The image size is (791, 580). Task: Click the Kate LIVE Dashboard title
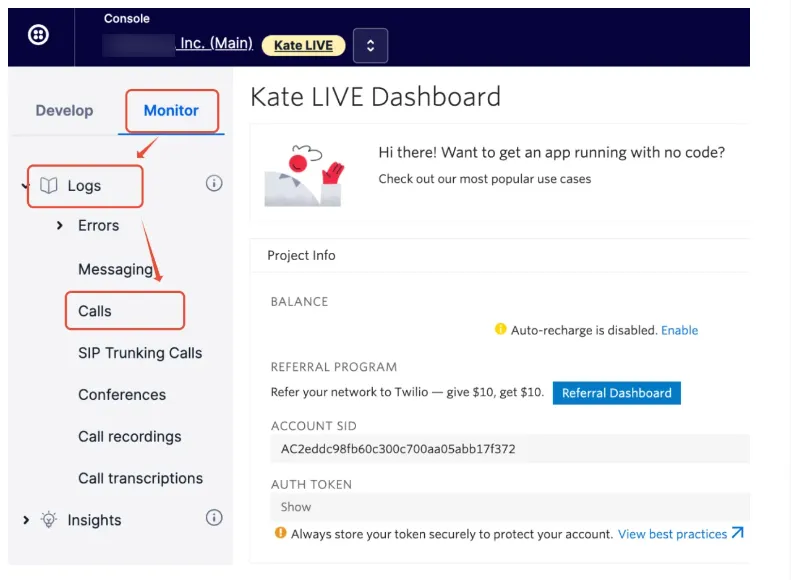pyautogui.click(x=375, y=97)
